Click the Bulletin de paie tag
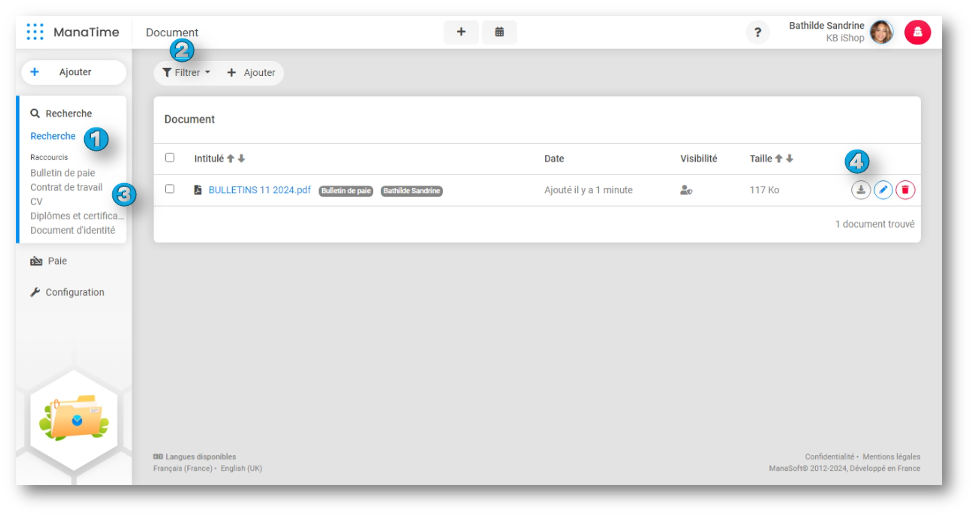The image size is (973, 516). [346, 190]
